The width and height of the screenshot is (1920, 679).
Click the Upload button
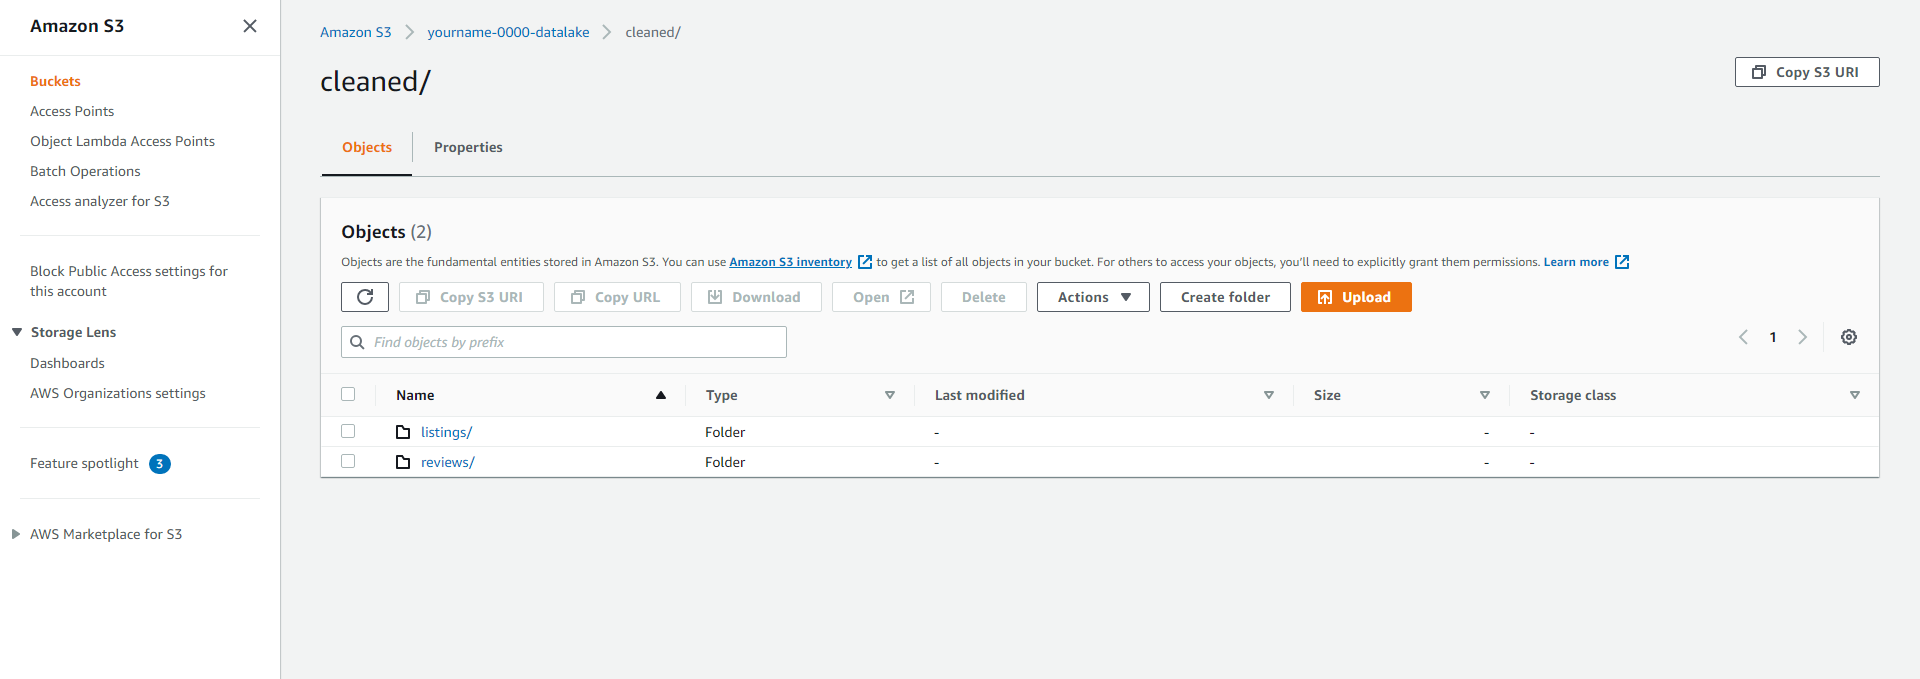point(1356,297)
